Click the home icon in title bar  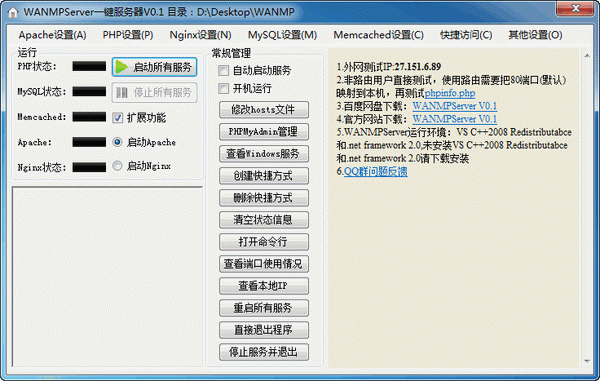point(13,12)
